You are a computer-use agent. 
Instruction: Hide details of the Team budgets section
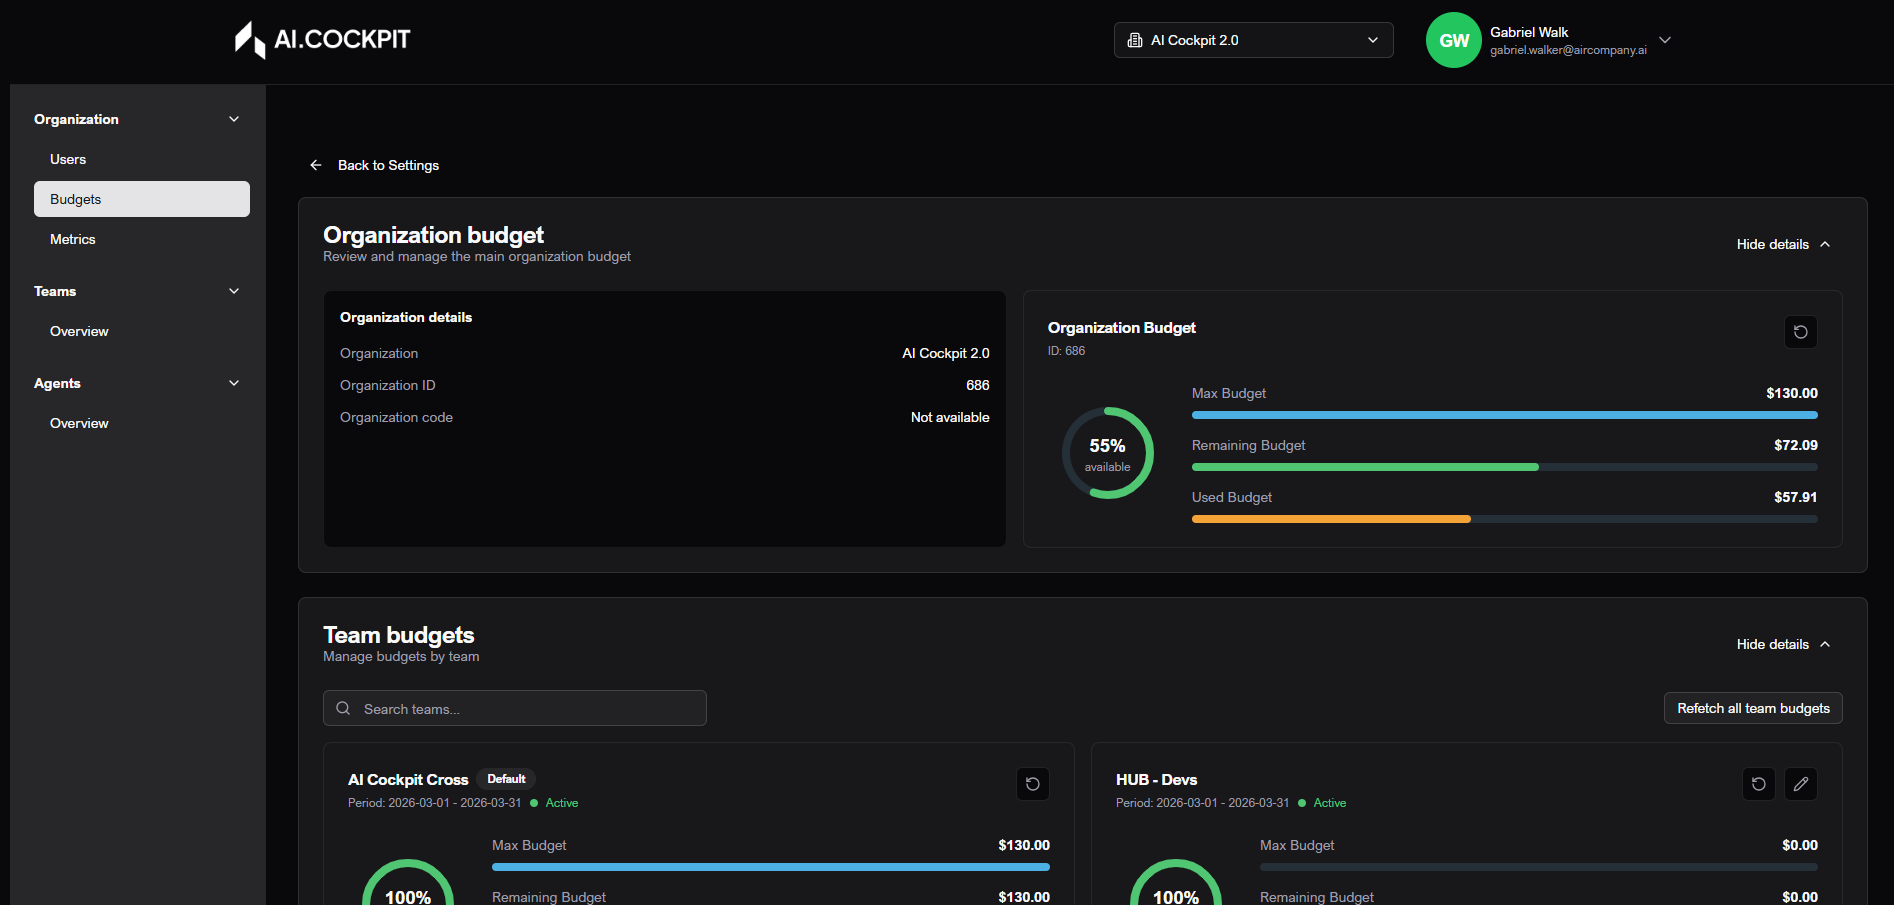1782,644
